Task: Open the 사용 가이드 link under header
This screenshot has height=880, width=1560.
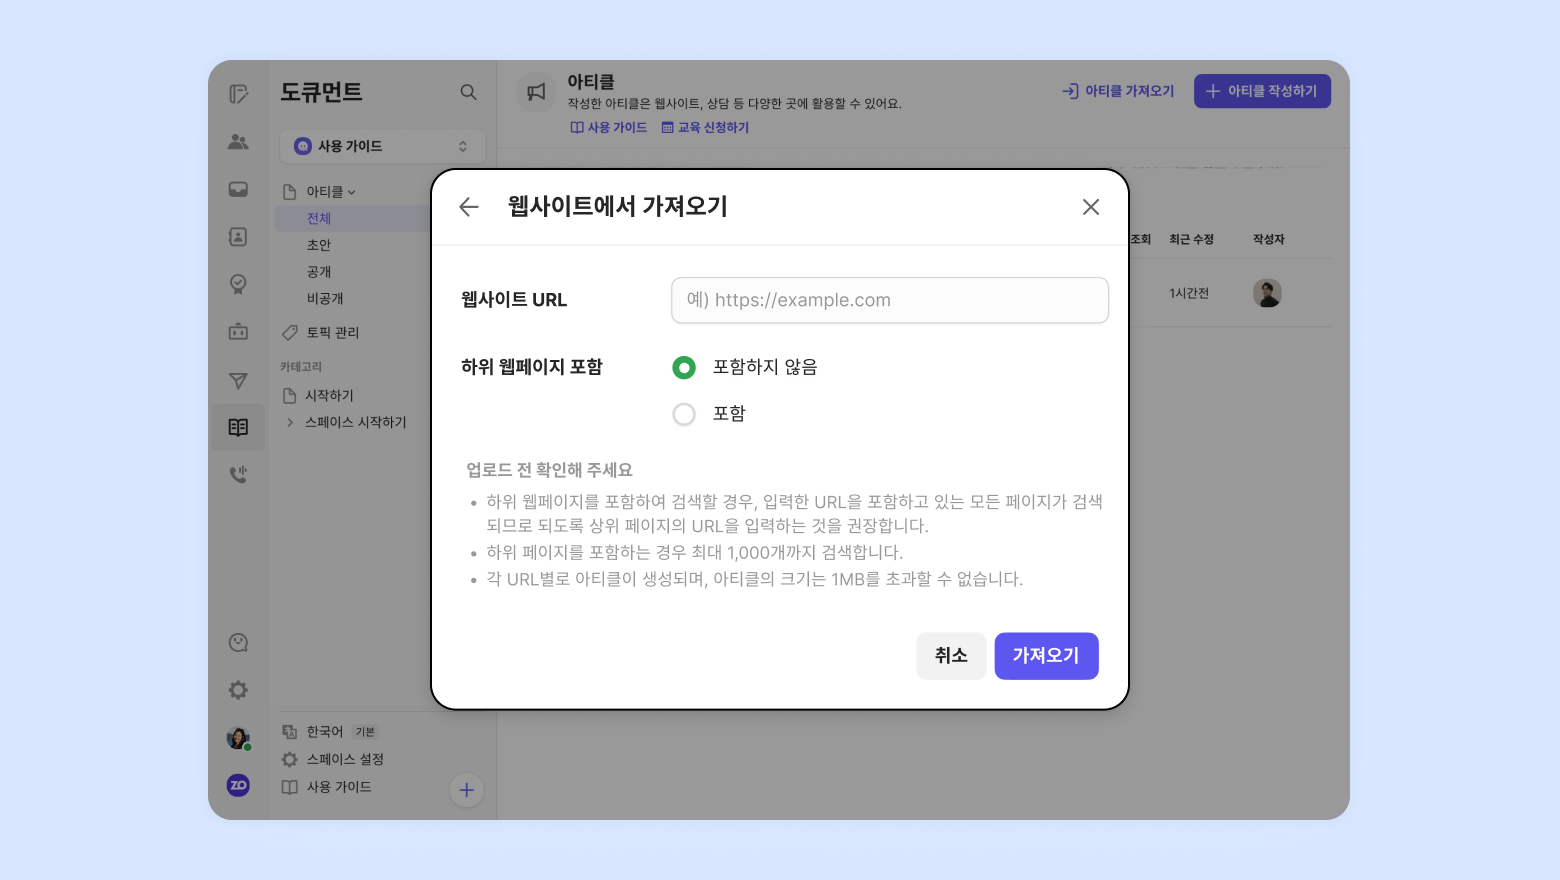Action: pos(608,128)
